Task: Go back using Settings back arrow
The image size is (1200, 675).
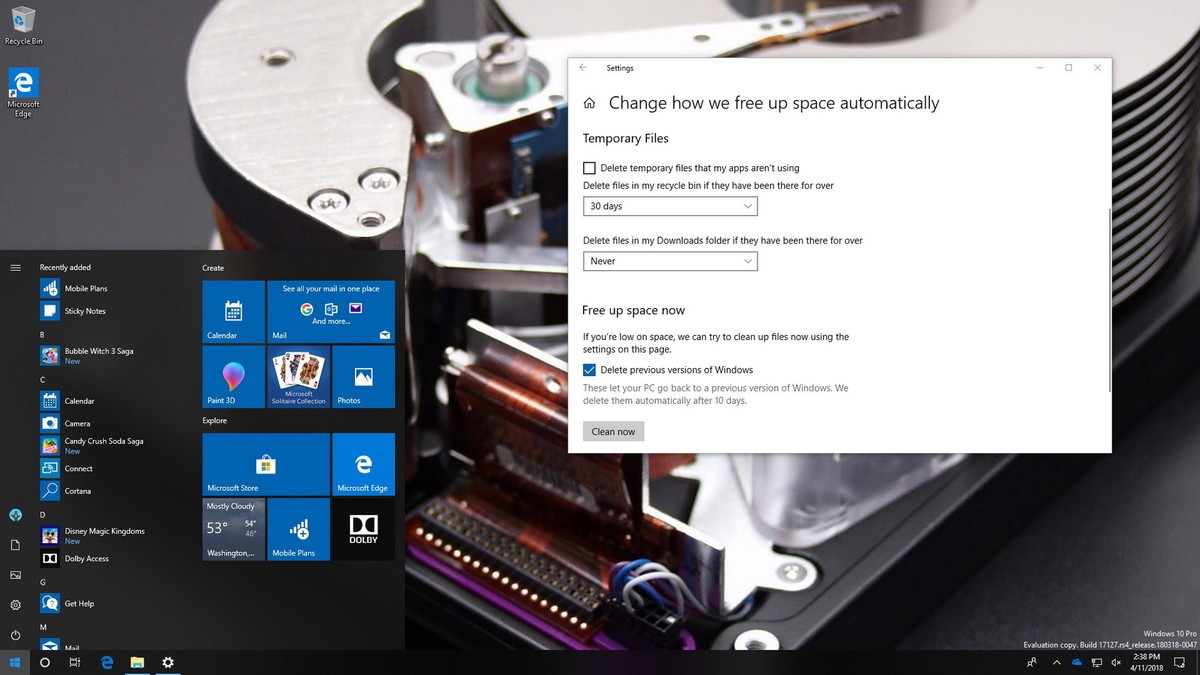Action: click(583, 68)
